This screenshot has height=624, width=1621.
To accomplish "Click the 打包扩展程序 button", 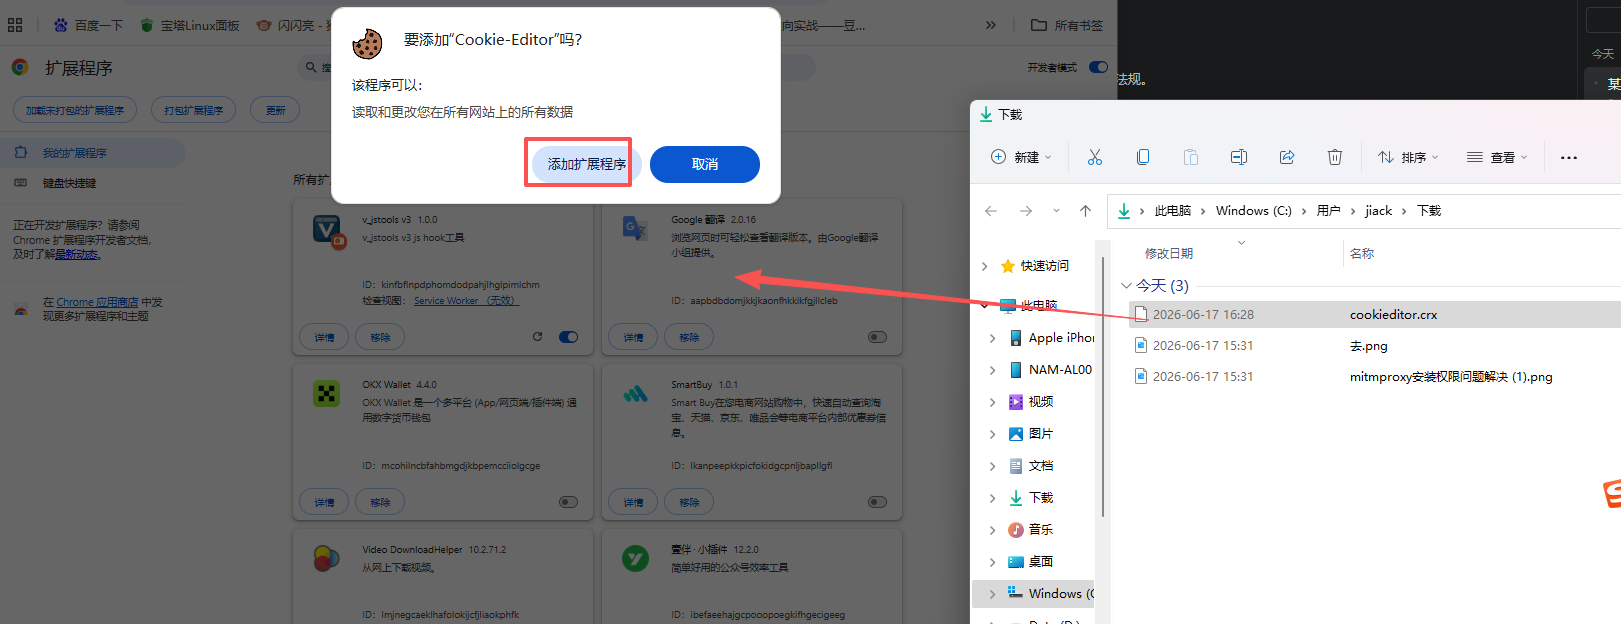I will 193,110.
